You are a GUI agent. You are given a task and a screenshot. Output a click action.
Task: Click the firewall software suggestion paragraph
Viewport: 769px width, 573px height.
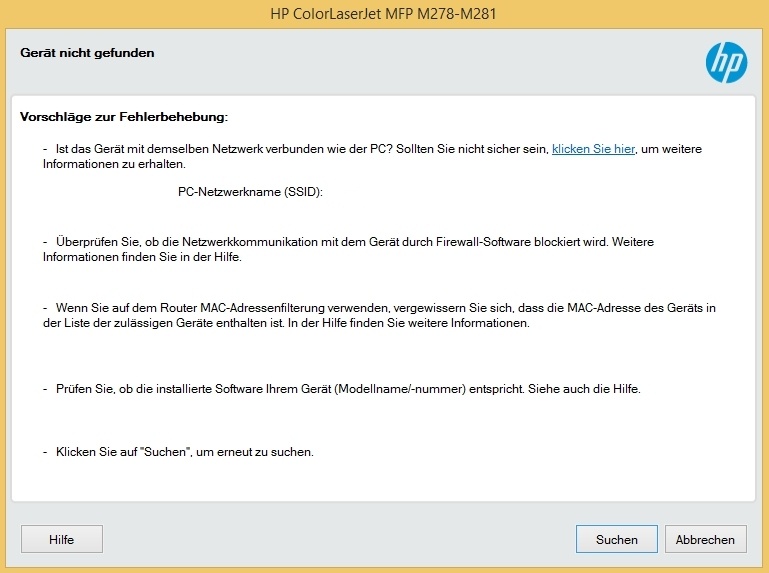348,249
